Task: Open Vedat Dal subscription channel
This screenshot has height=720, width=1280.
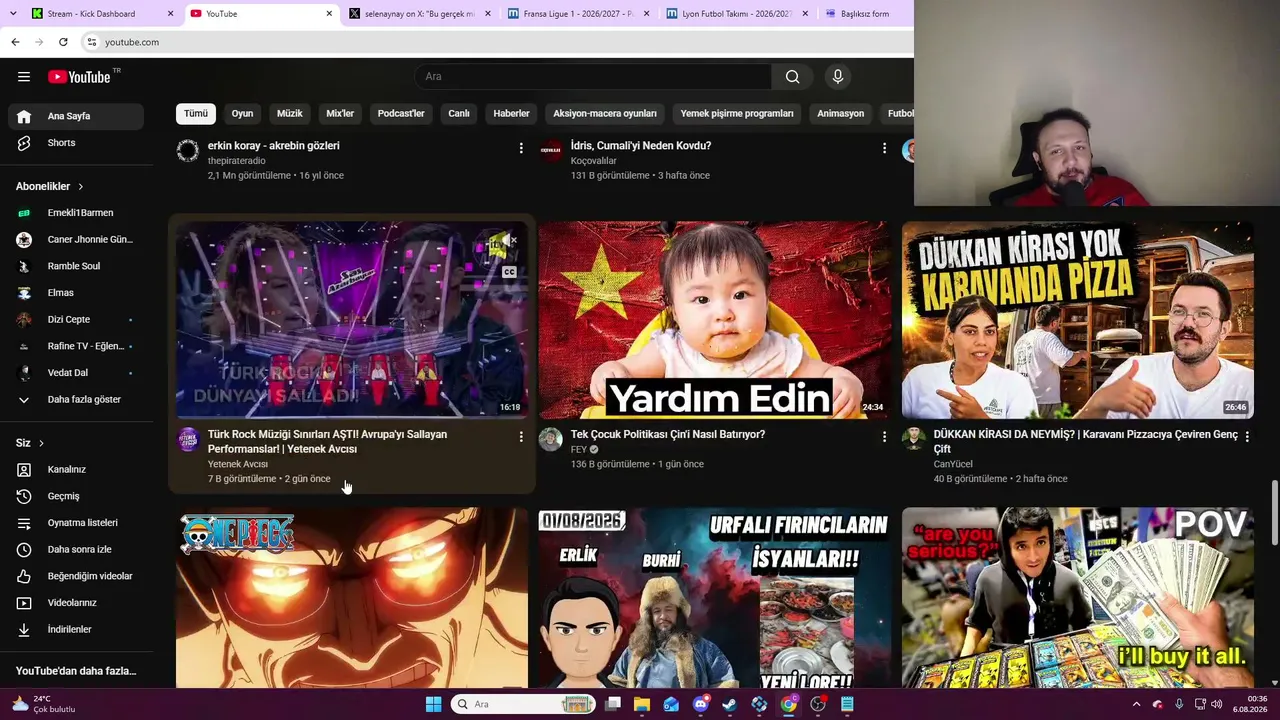Action: [76, 373]
